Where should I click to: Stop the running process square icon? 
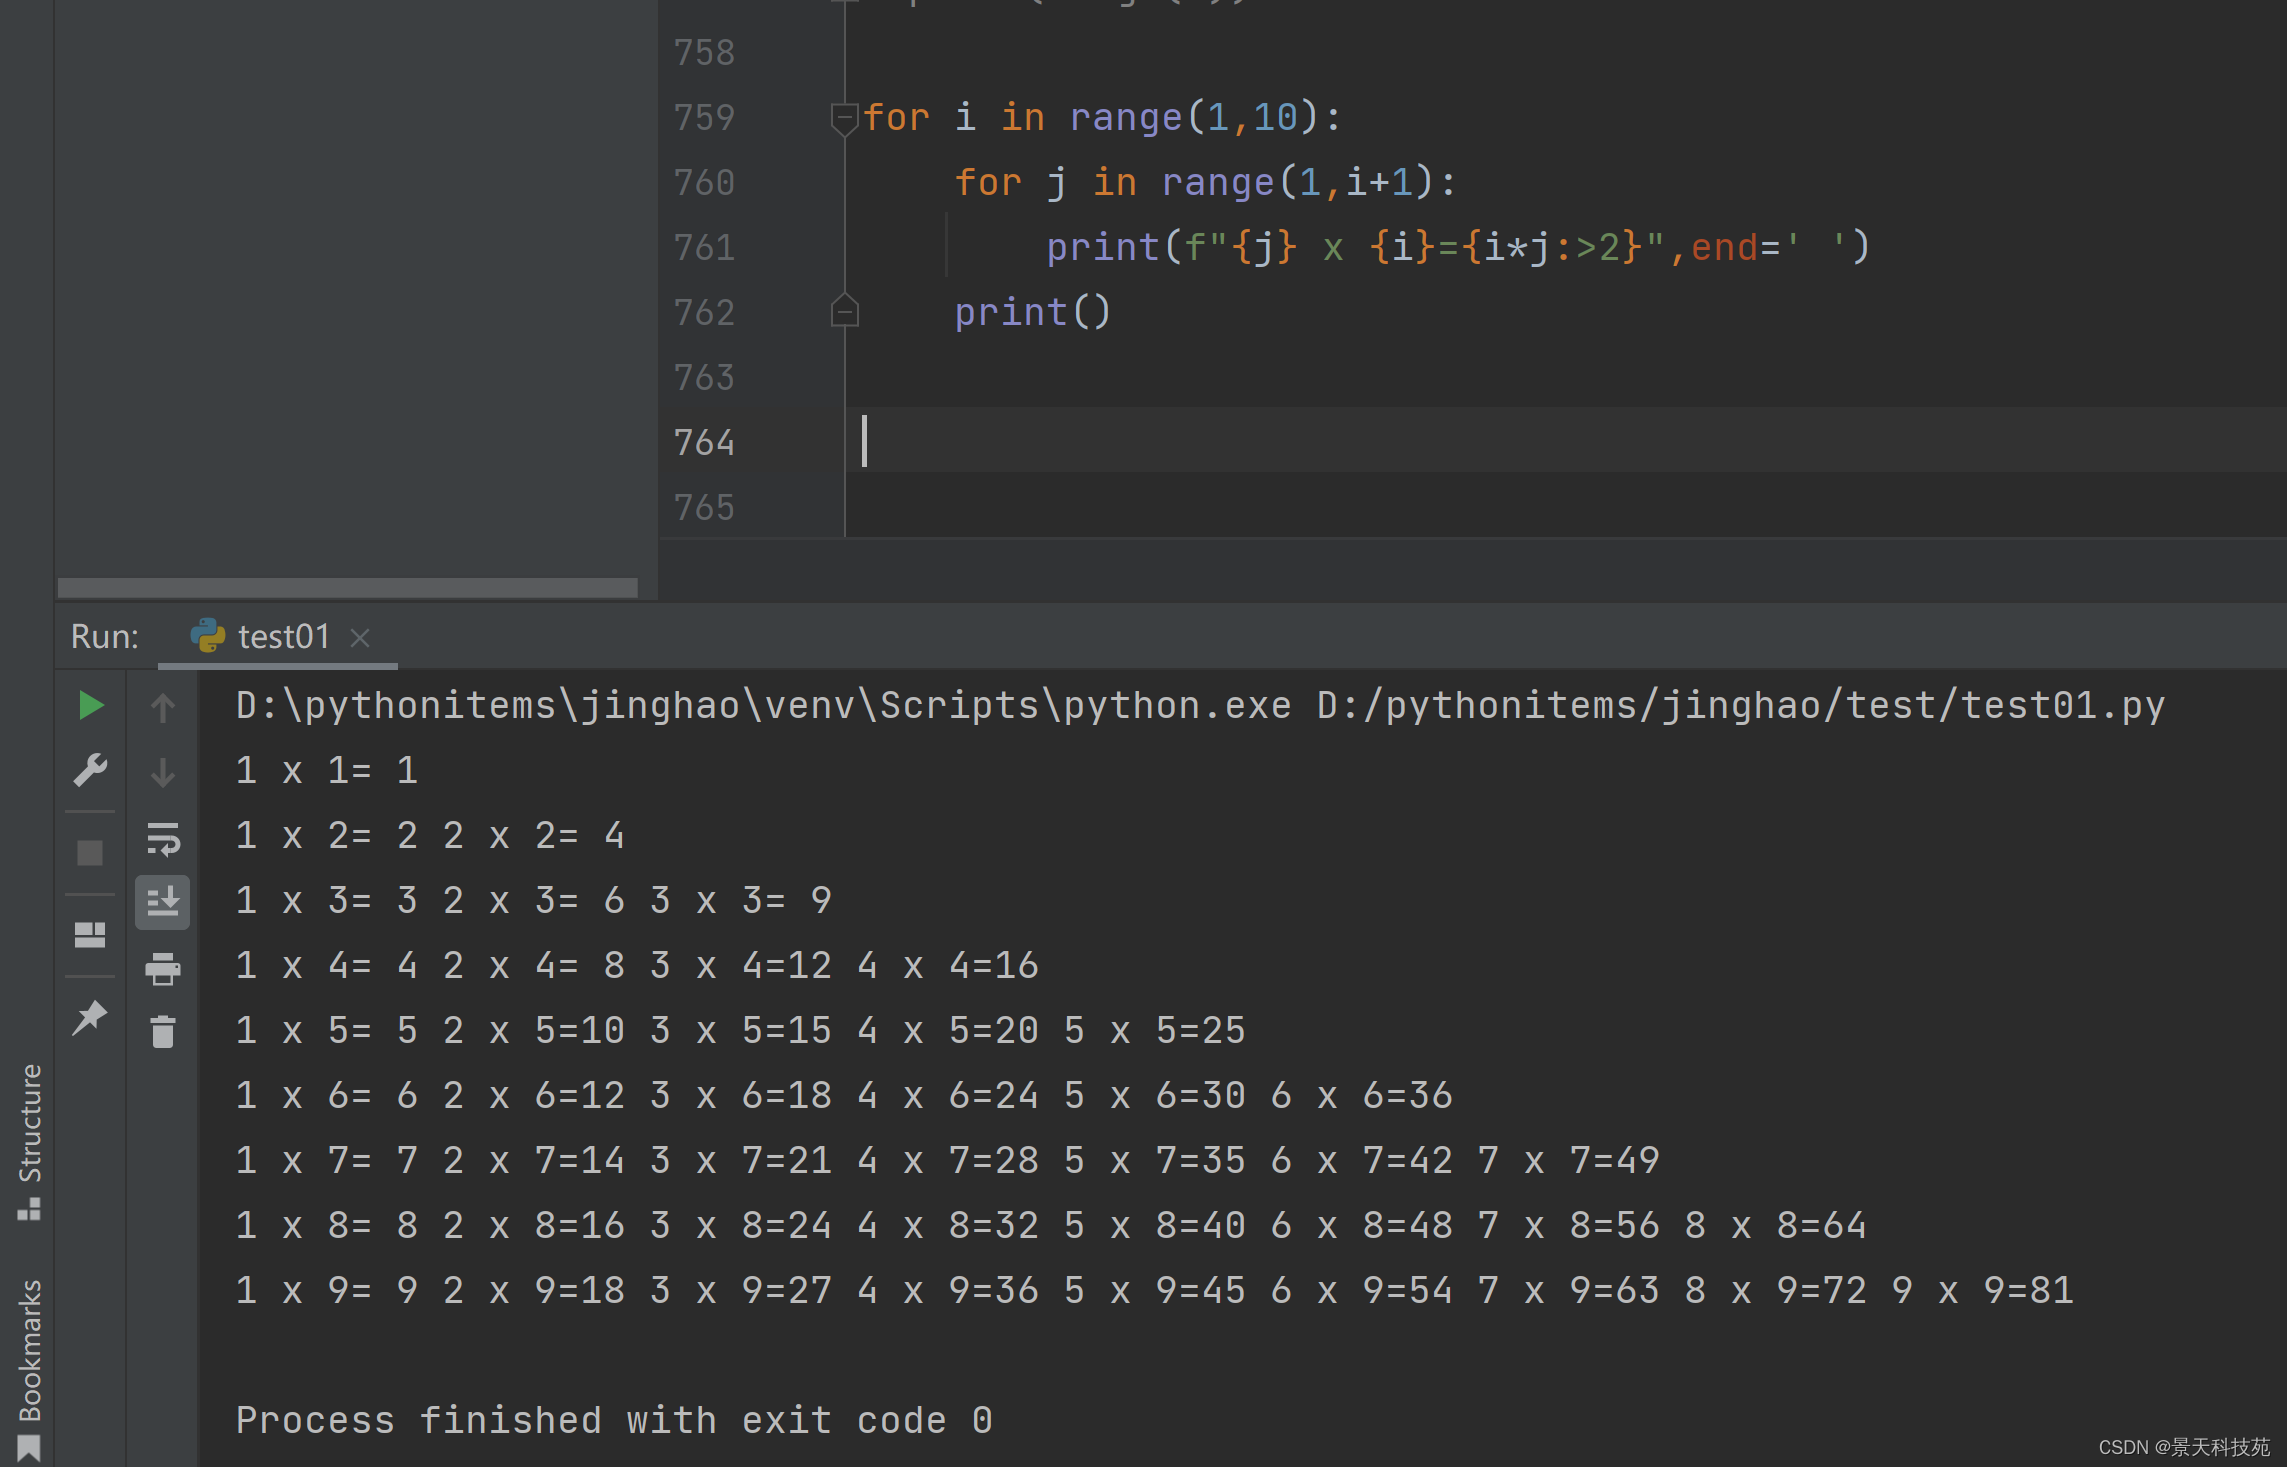point(90,853)
